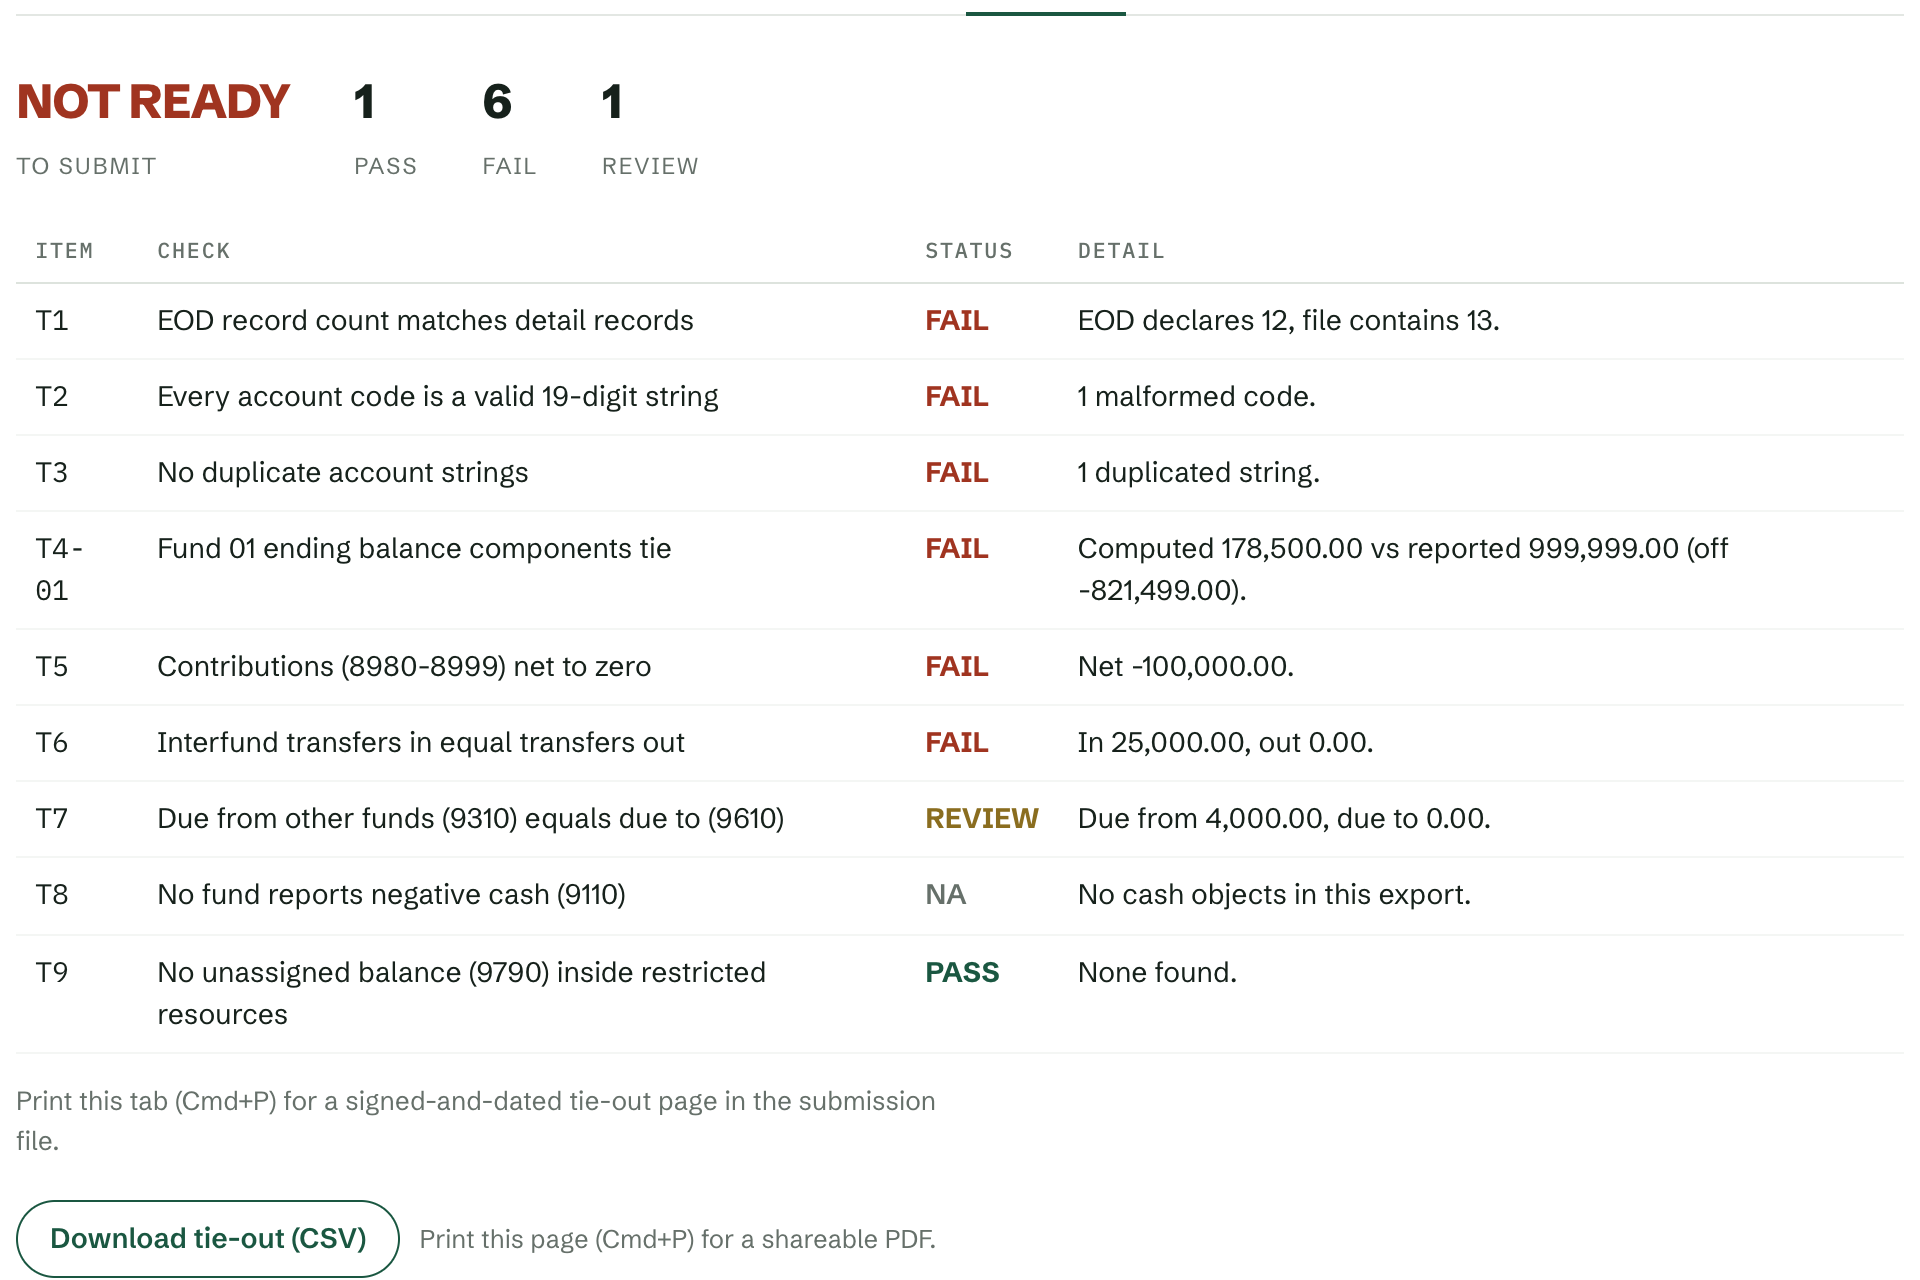Click the REVIEW count label
Viewport: 1920px width, 1280px height.
(650, 166)
